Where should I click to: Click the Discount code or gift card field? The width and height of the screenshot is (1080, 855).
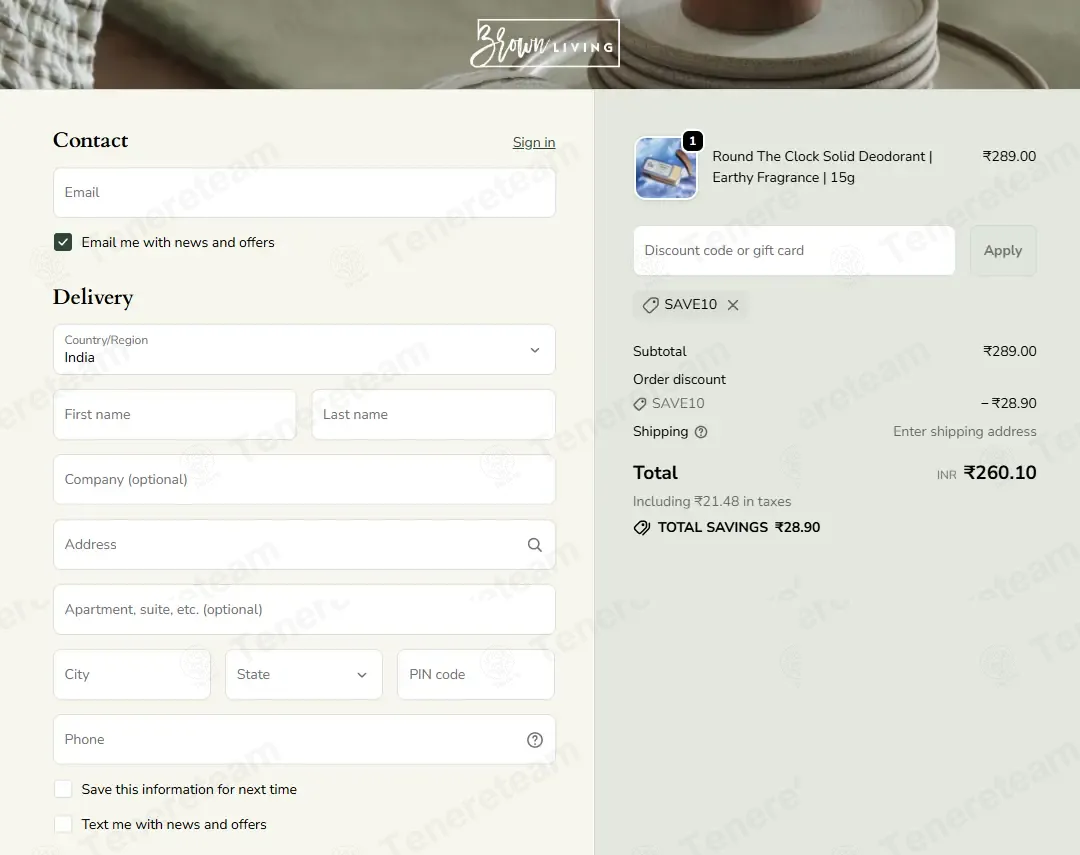click(794, 251)
